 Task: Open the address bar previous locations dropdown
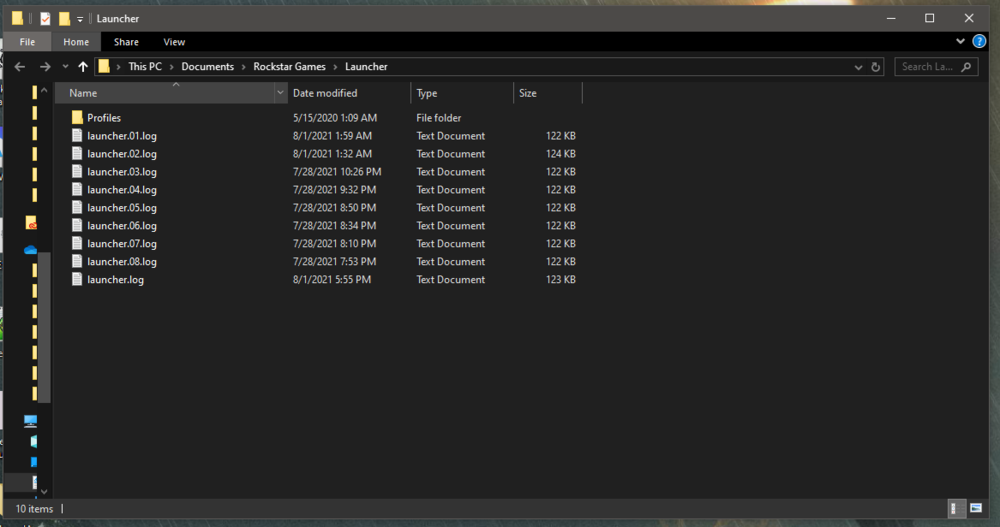[858, 67]
